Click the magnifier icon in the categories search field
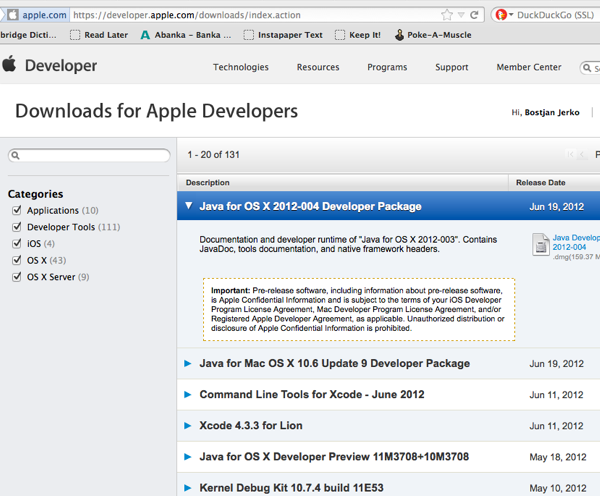 pyautogui.click(x=15, y=155)
